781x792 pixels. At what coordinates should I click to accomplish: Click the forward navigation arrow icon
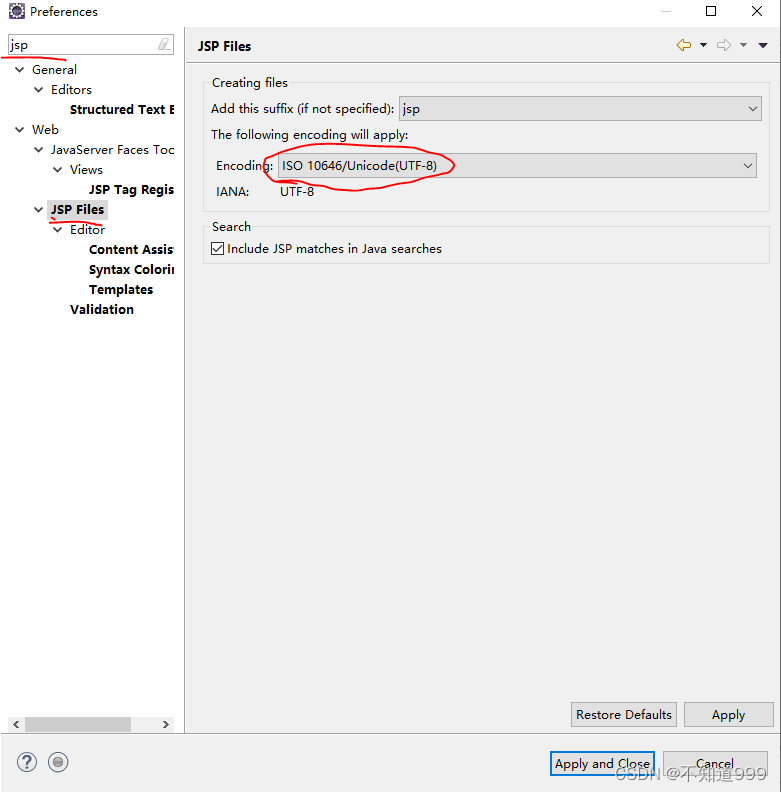724,45
